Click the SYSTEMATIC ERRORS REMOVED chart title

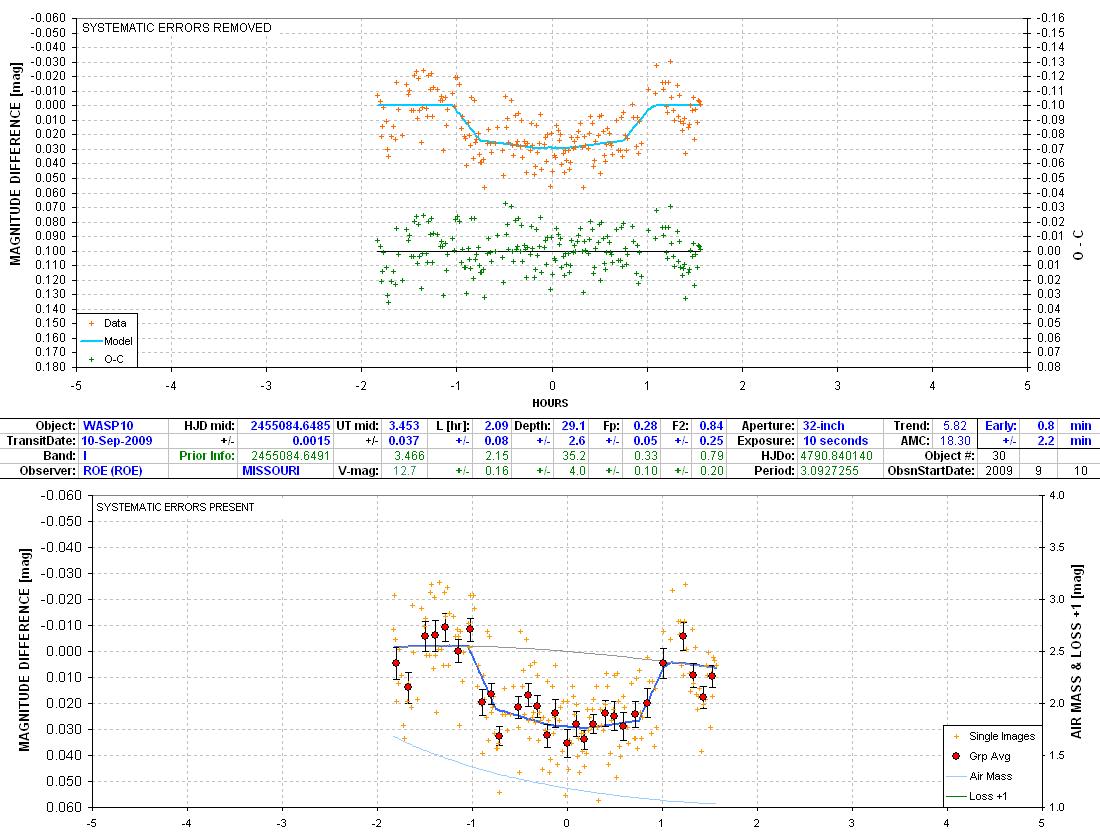[x=176, y=28]
